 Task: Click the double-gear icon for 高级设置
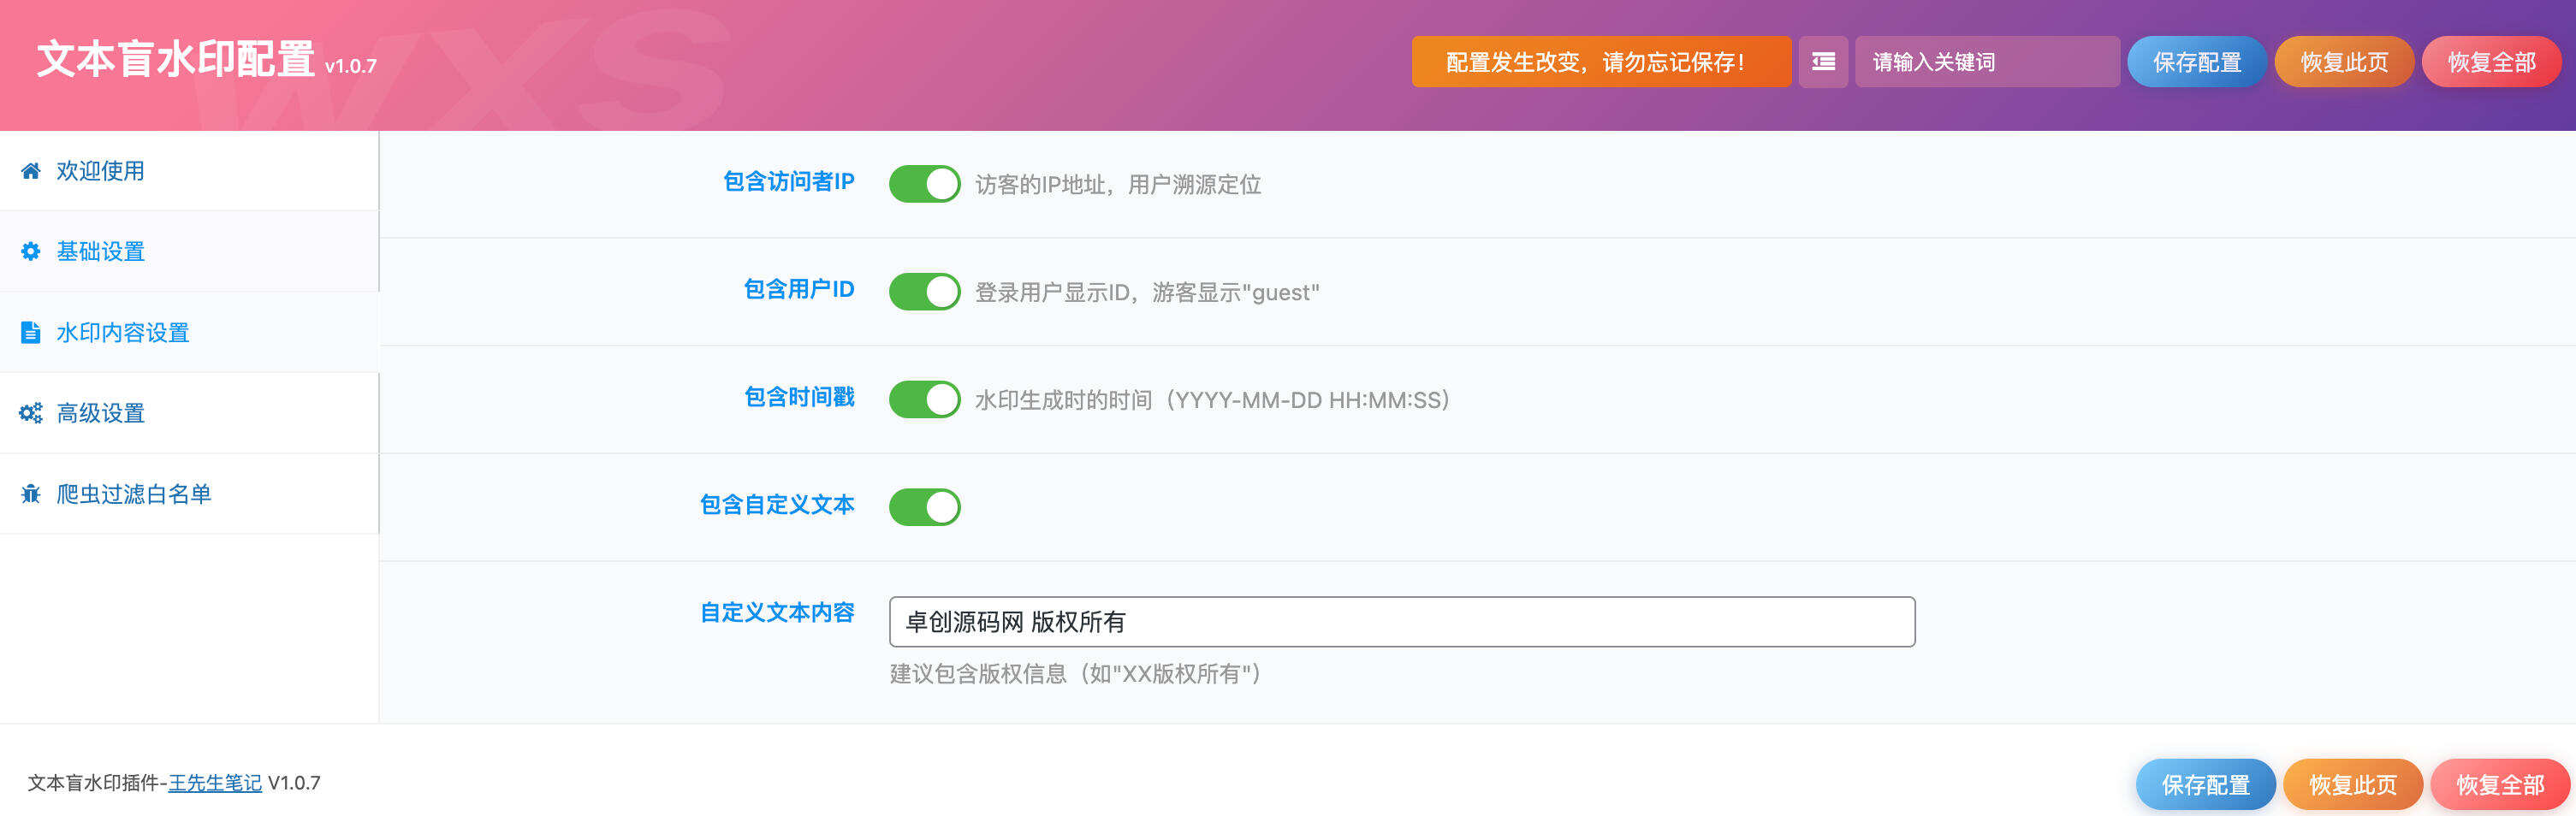click(30, 413)
